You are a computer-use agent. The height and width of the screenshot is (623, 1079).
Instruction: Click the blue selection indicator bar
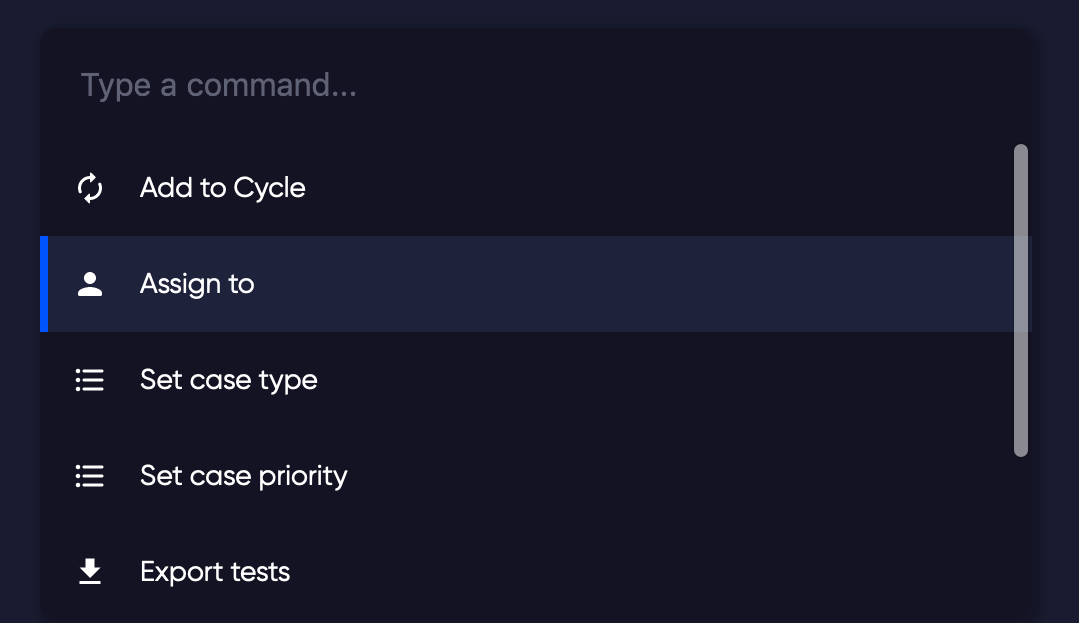coord(43,284)
